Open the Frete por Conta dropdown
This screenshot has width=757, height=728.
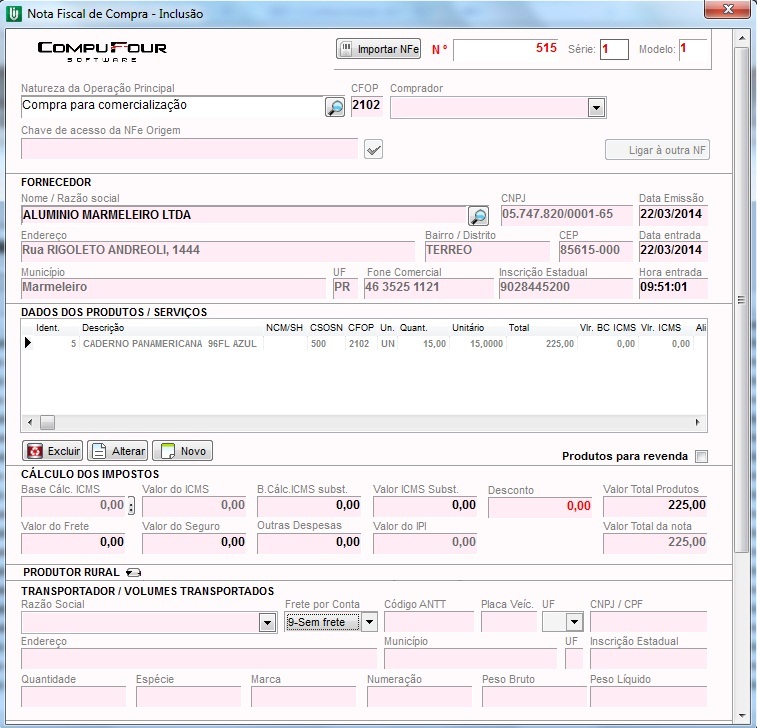[368, 622]
